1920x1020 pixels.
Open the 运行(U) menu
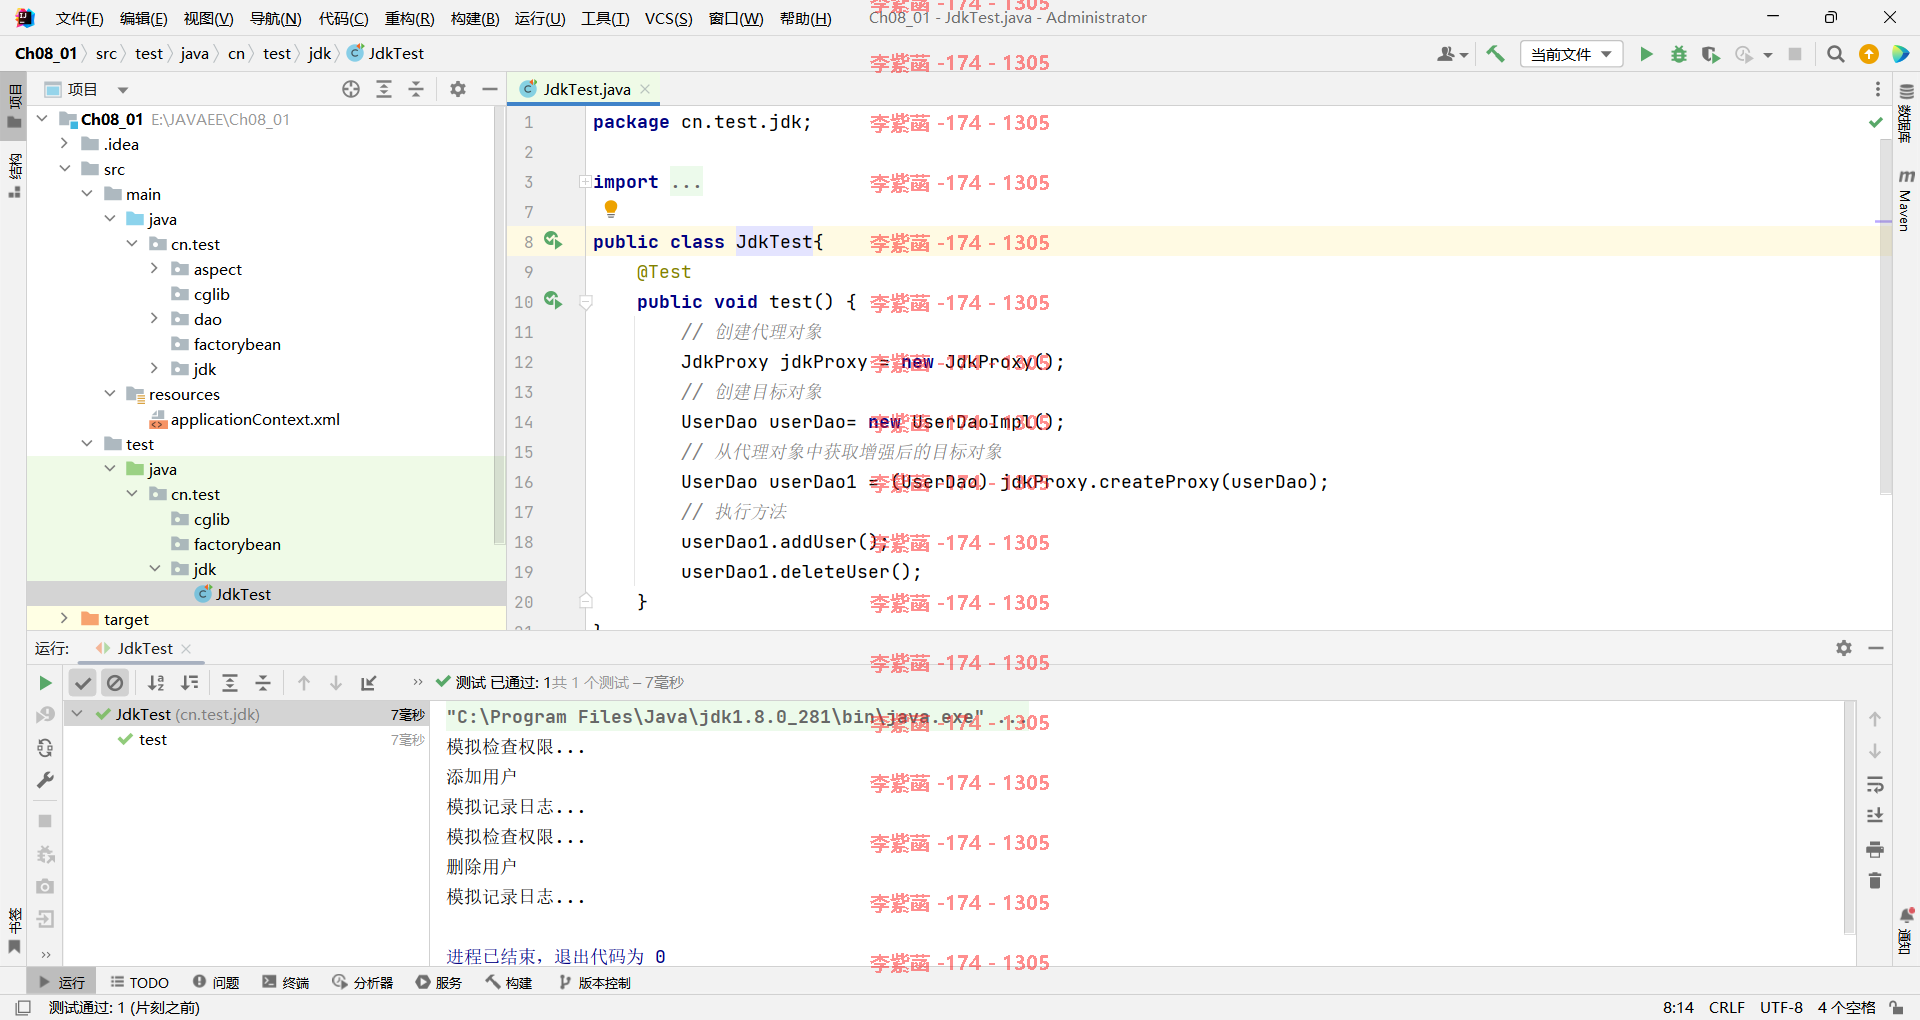point(540,18)
